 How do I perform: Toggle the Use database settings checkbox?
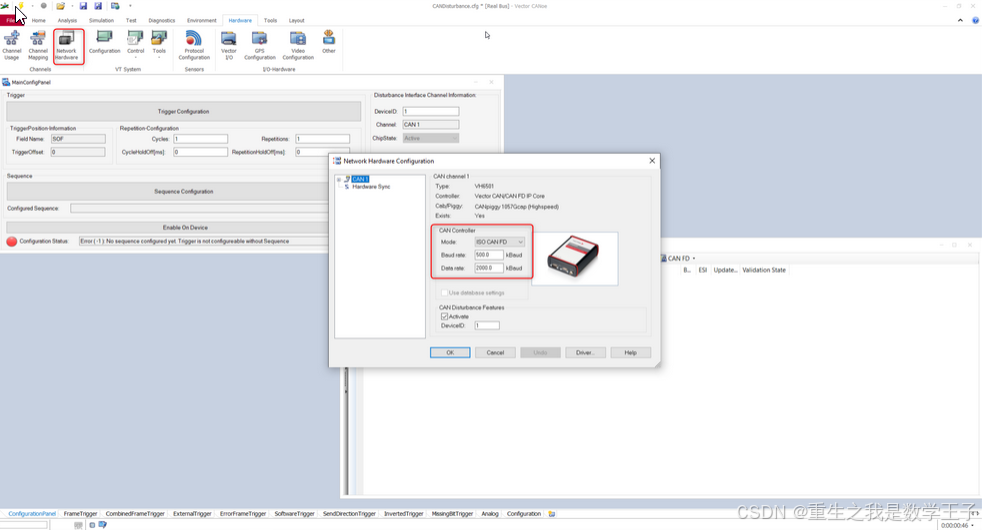click(x=445, y=293)
